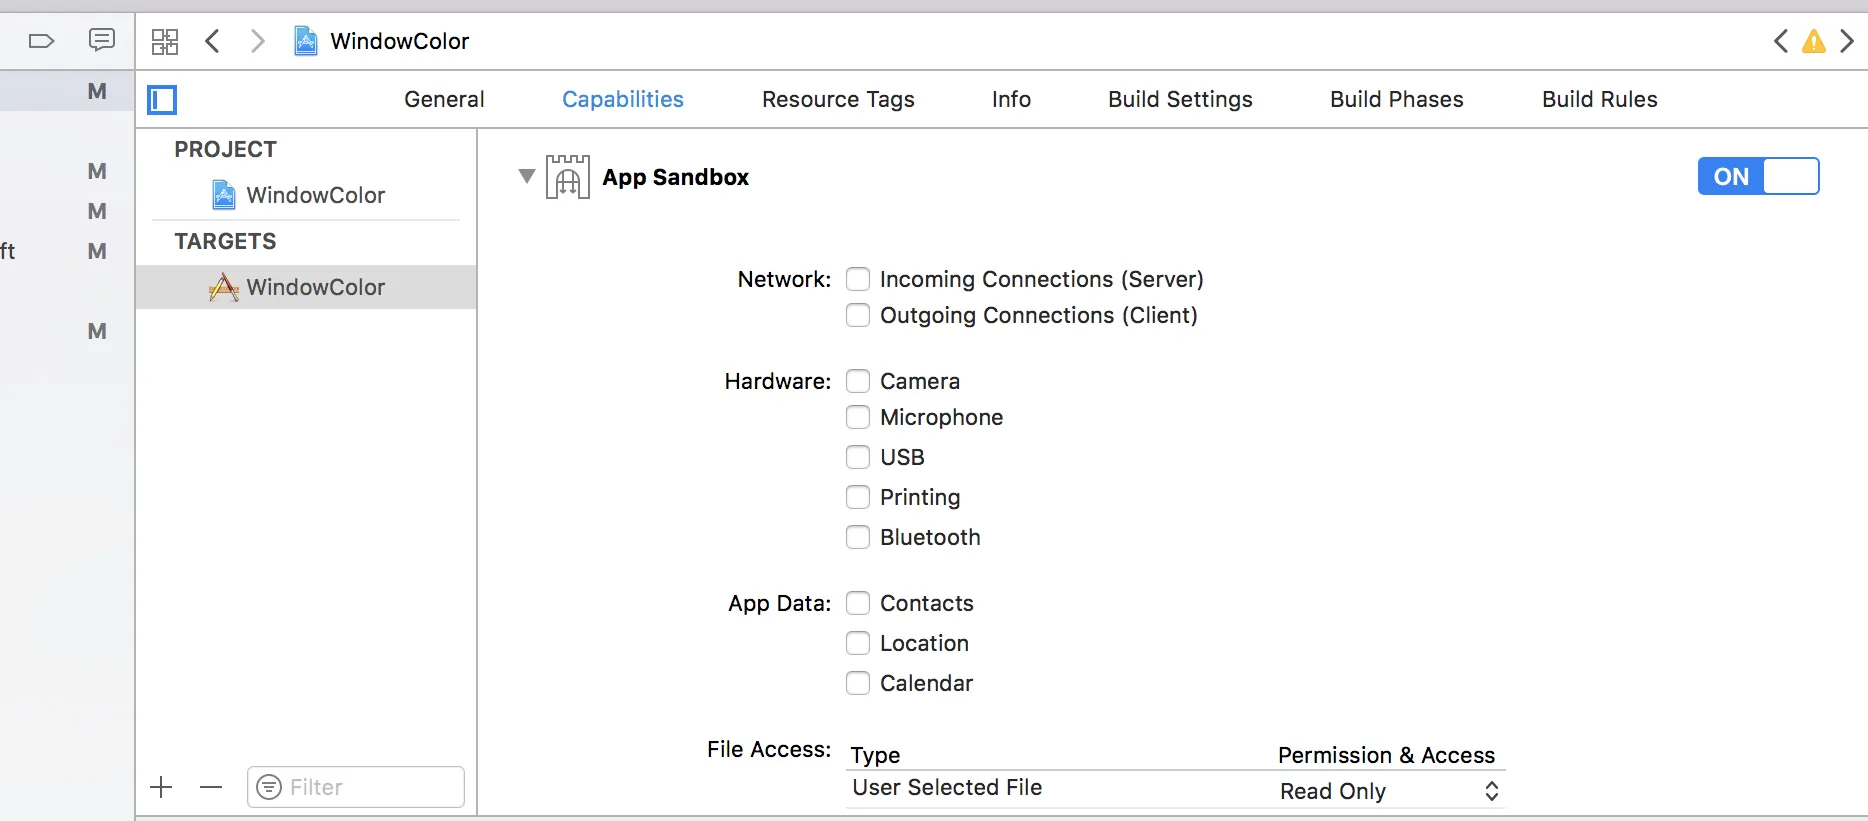Enable Location app data access
Screen dimensions: 1868x821
click(858, 643)
